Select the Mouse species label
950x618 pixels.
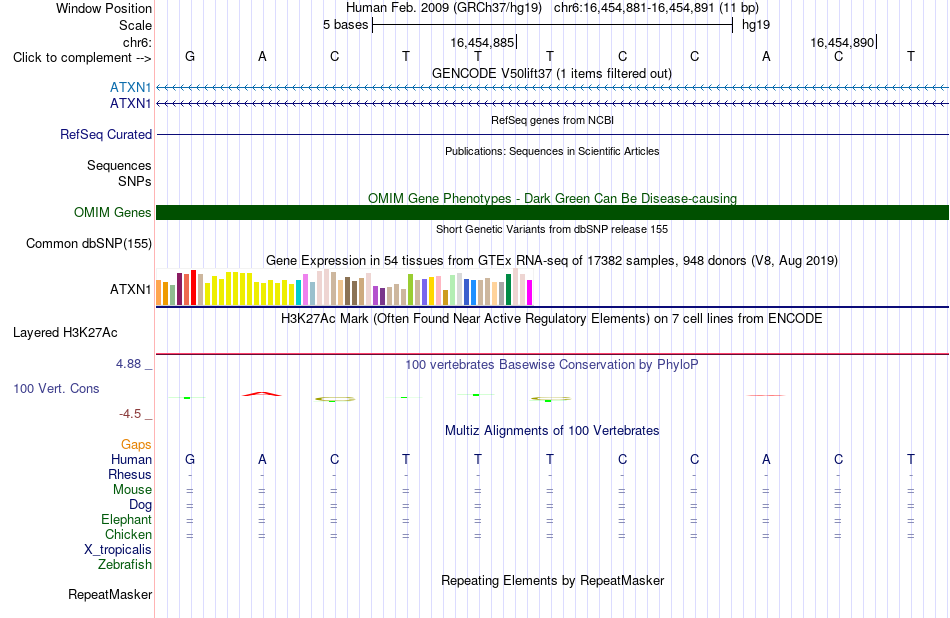132,490
